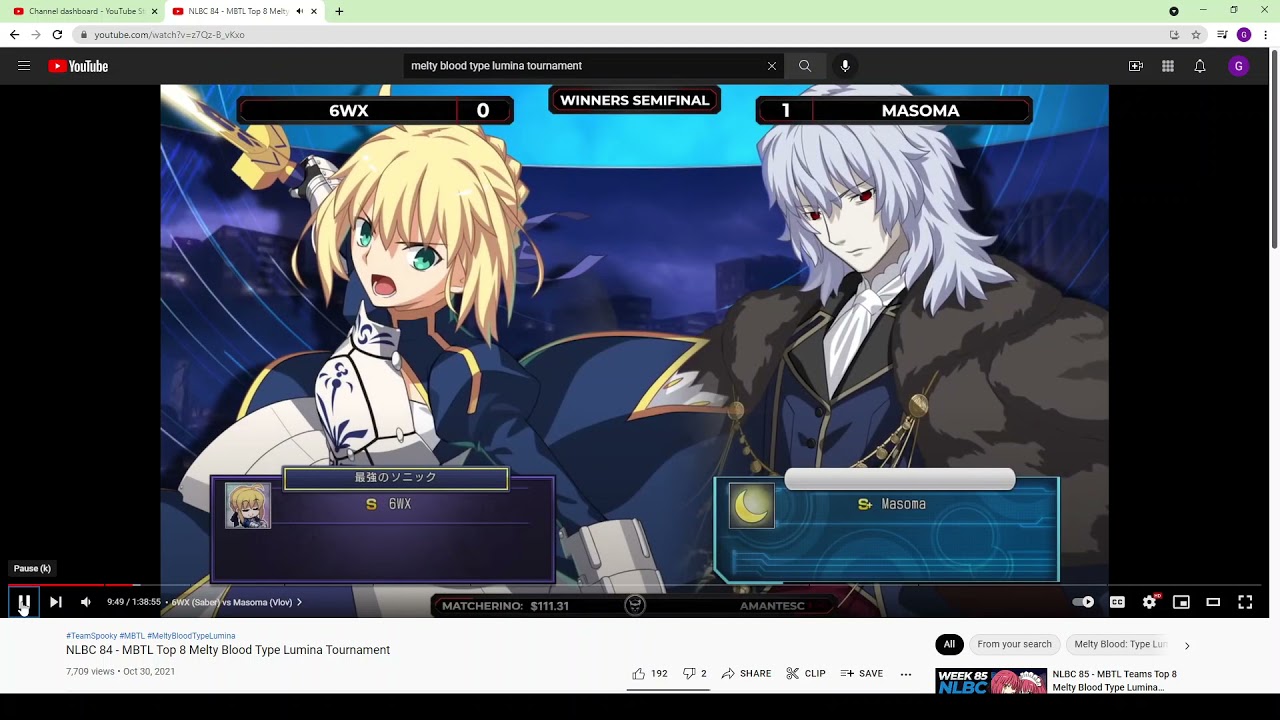The height and width of the screenshot is (720, 1280).
Task: Bookmark this page with the star
Action: [x=1195, y=35]
